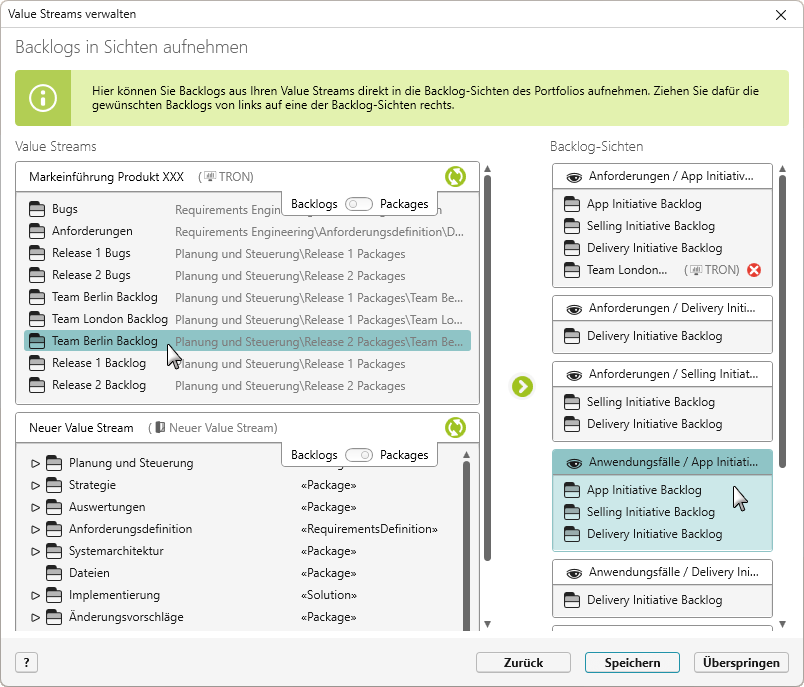Screen dimensions: 804x687
Task: Click eye icon of Anwendungsfälle / Delivery view
Action: (574, 573)
